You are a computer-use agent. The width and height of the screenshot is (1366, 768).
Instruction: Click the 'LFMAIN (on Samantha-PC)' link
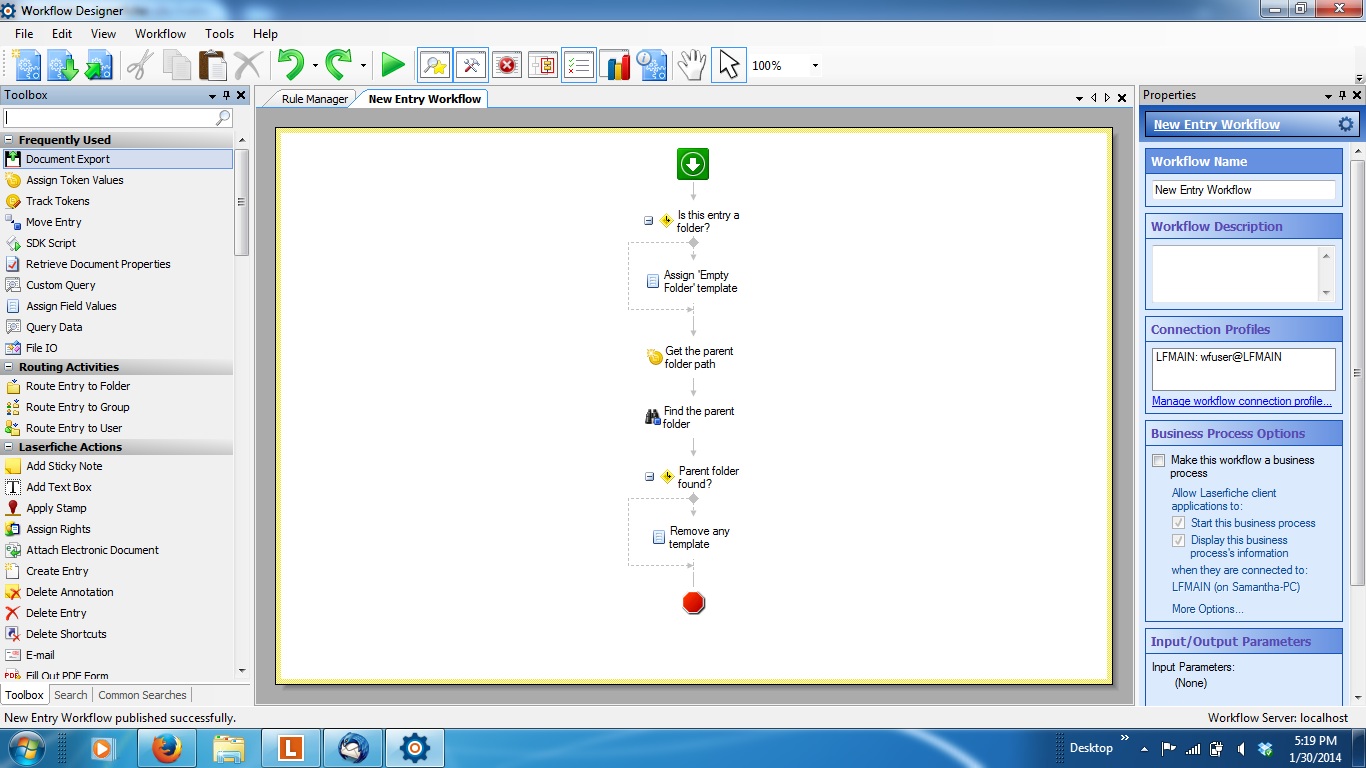tap(1236, 587)
